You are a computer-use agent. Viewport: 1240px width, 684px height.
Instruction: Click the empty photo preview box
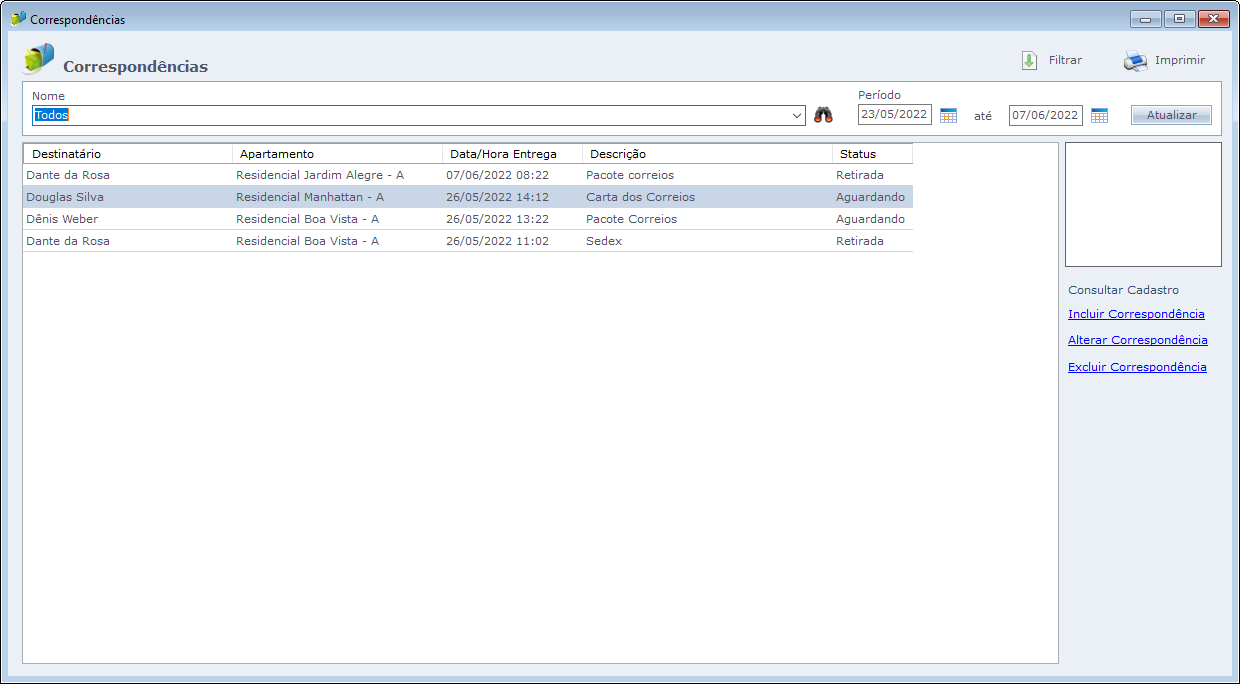tap(1143, 204)
